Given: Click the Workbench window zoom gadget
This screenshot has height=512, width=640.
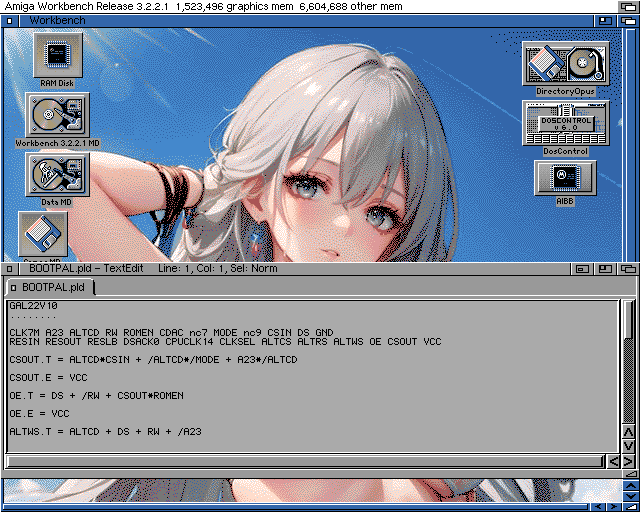Looking at the screenshot, I should pyautogui.click(x=605, y=20).
